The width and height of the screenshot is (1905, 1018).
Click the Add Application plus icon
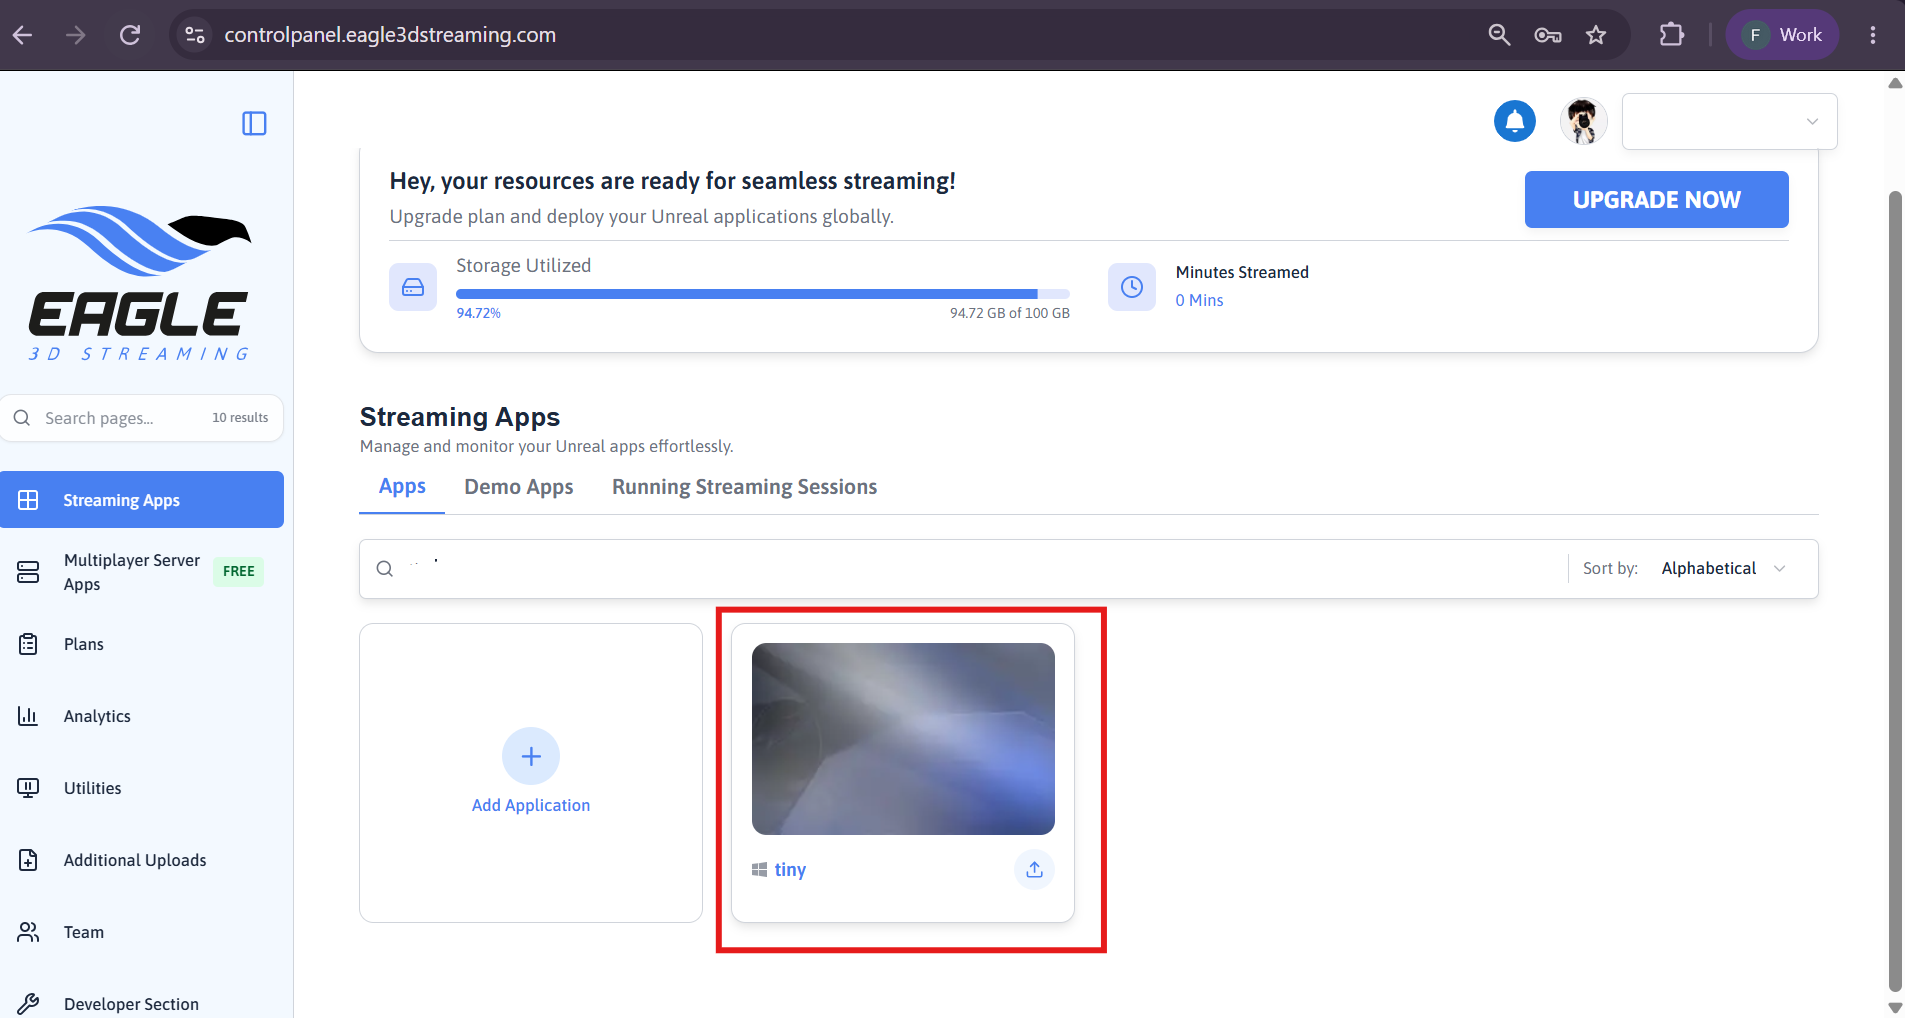(x=531, y=756)
